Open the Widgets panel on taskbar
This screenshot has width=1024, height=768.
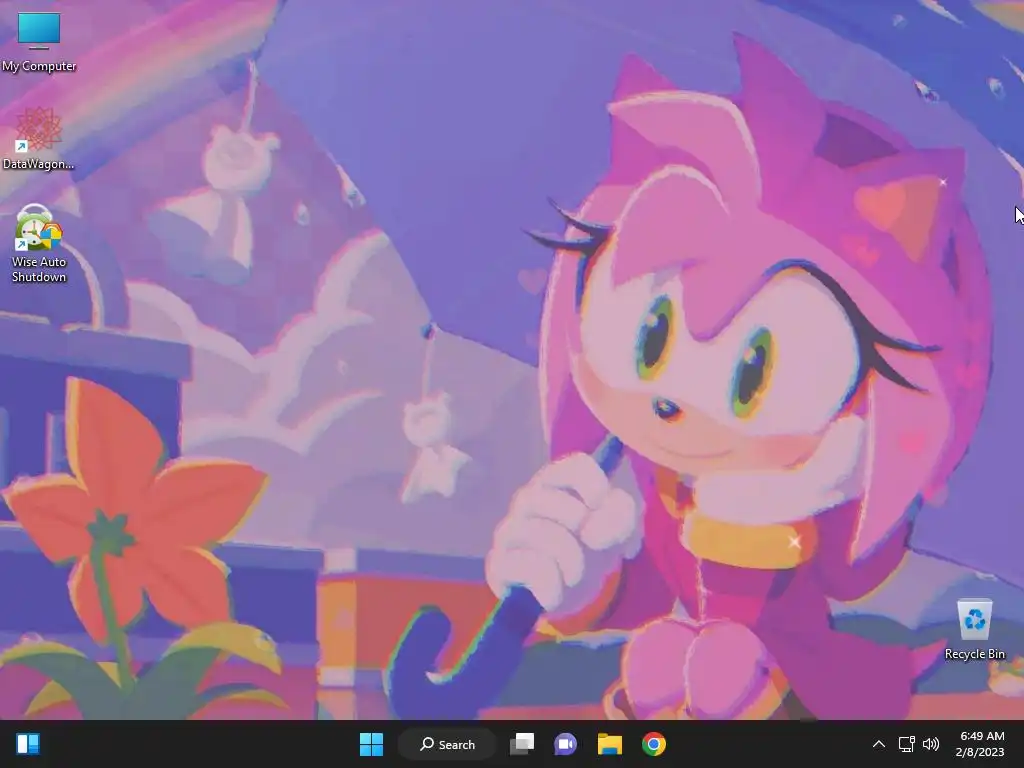(28, 744)
